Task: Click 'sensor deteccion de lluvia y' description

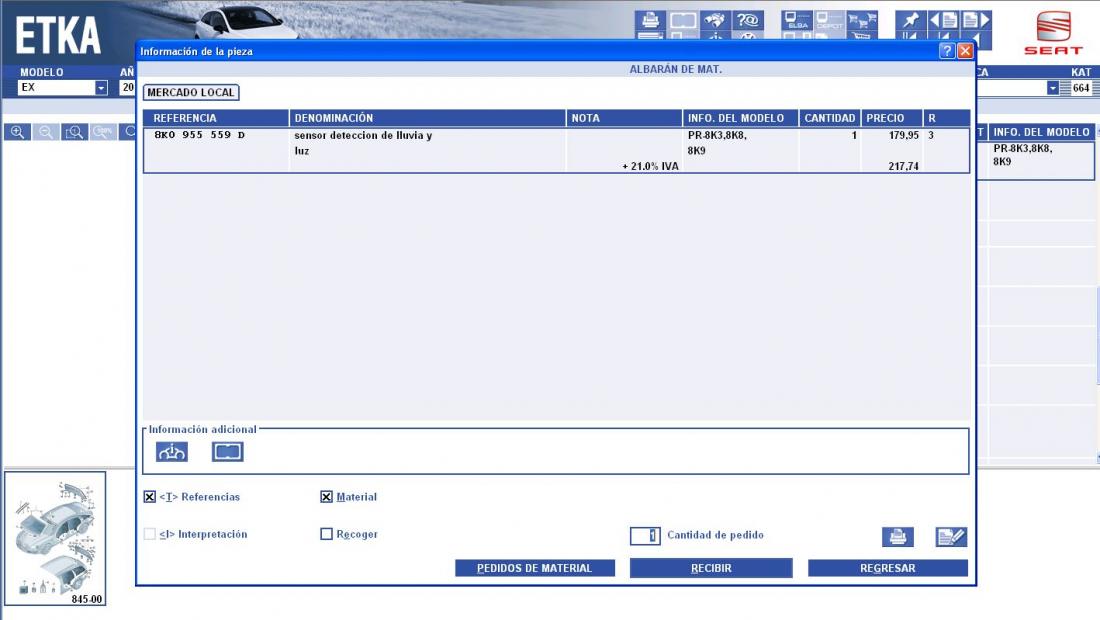Action: click(363, 135)
